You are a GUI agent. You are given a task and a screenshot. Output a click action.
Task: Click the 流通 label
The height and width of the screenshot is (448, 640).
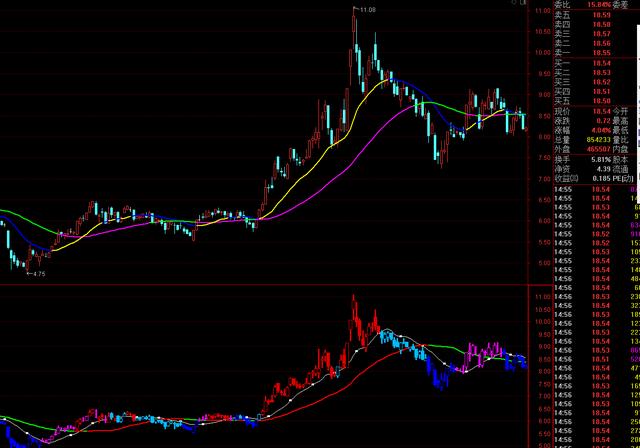coord(620,169)
